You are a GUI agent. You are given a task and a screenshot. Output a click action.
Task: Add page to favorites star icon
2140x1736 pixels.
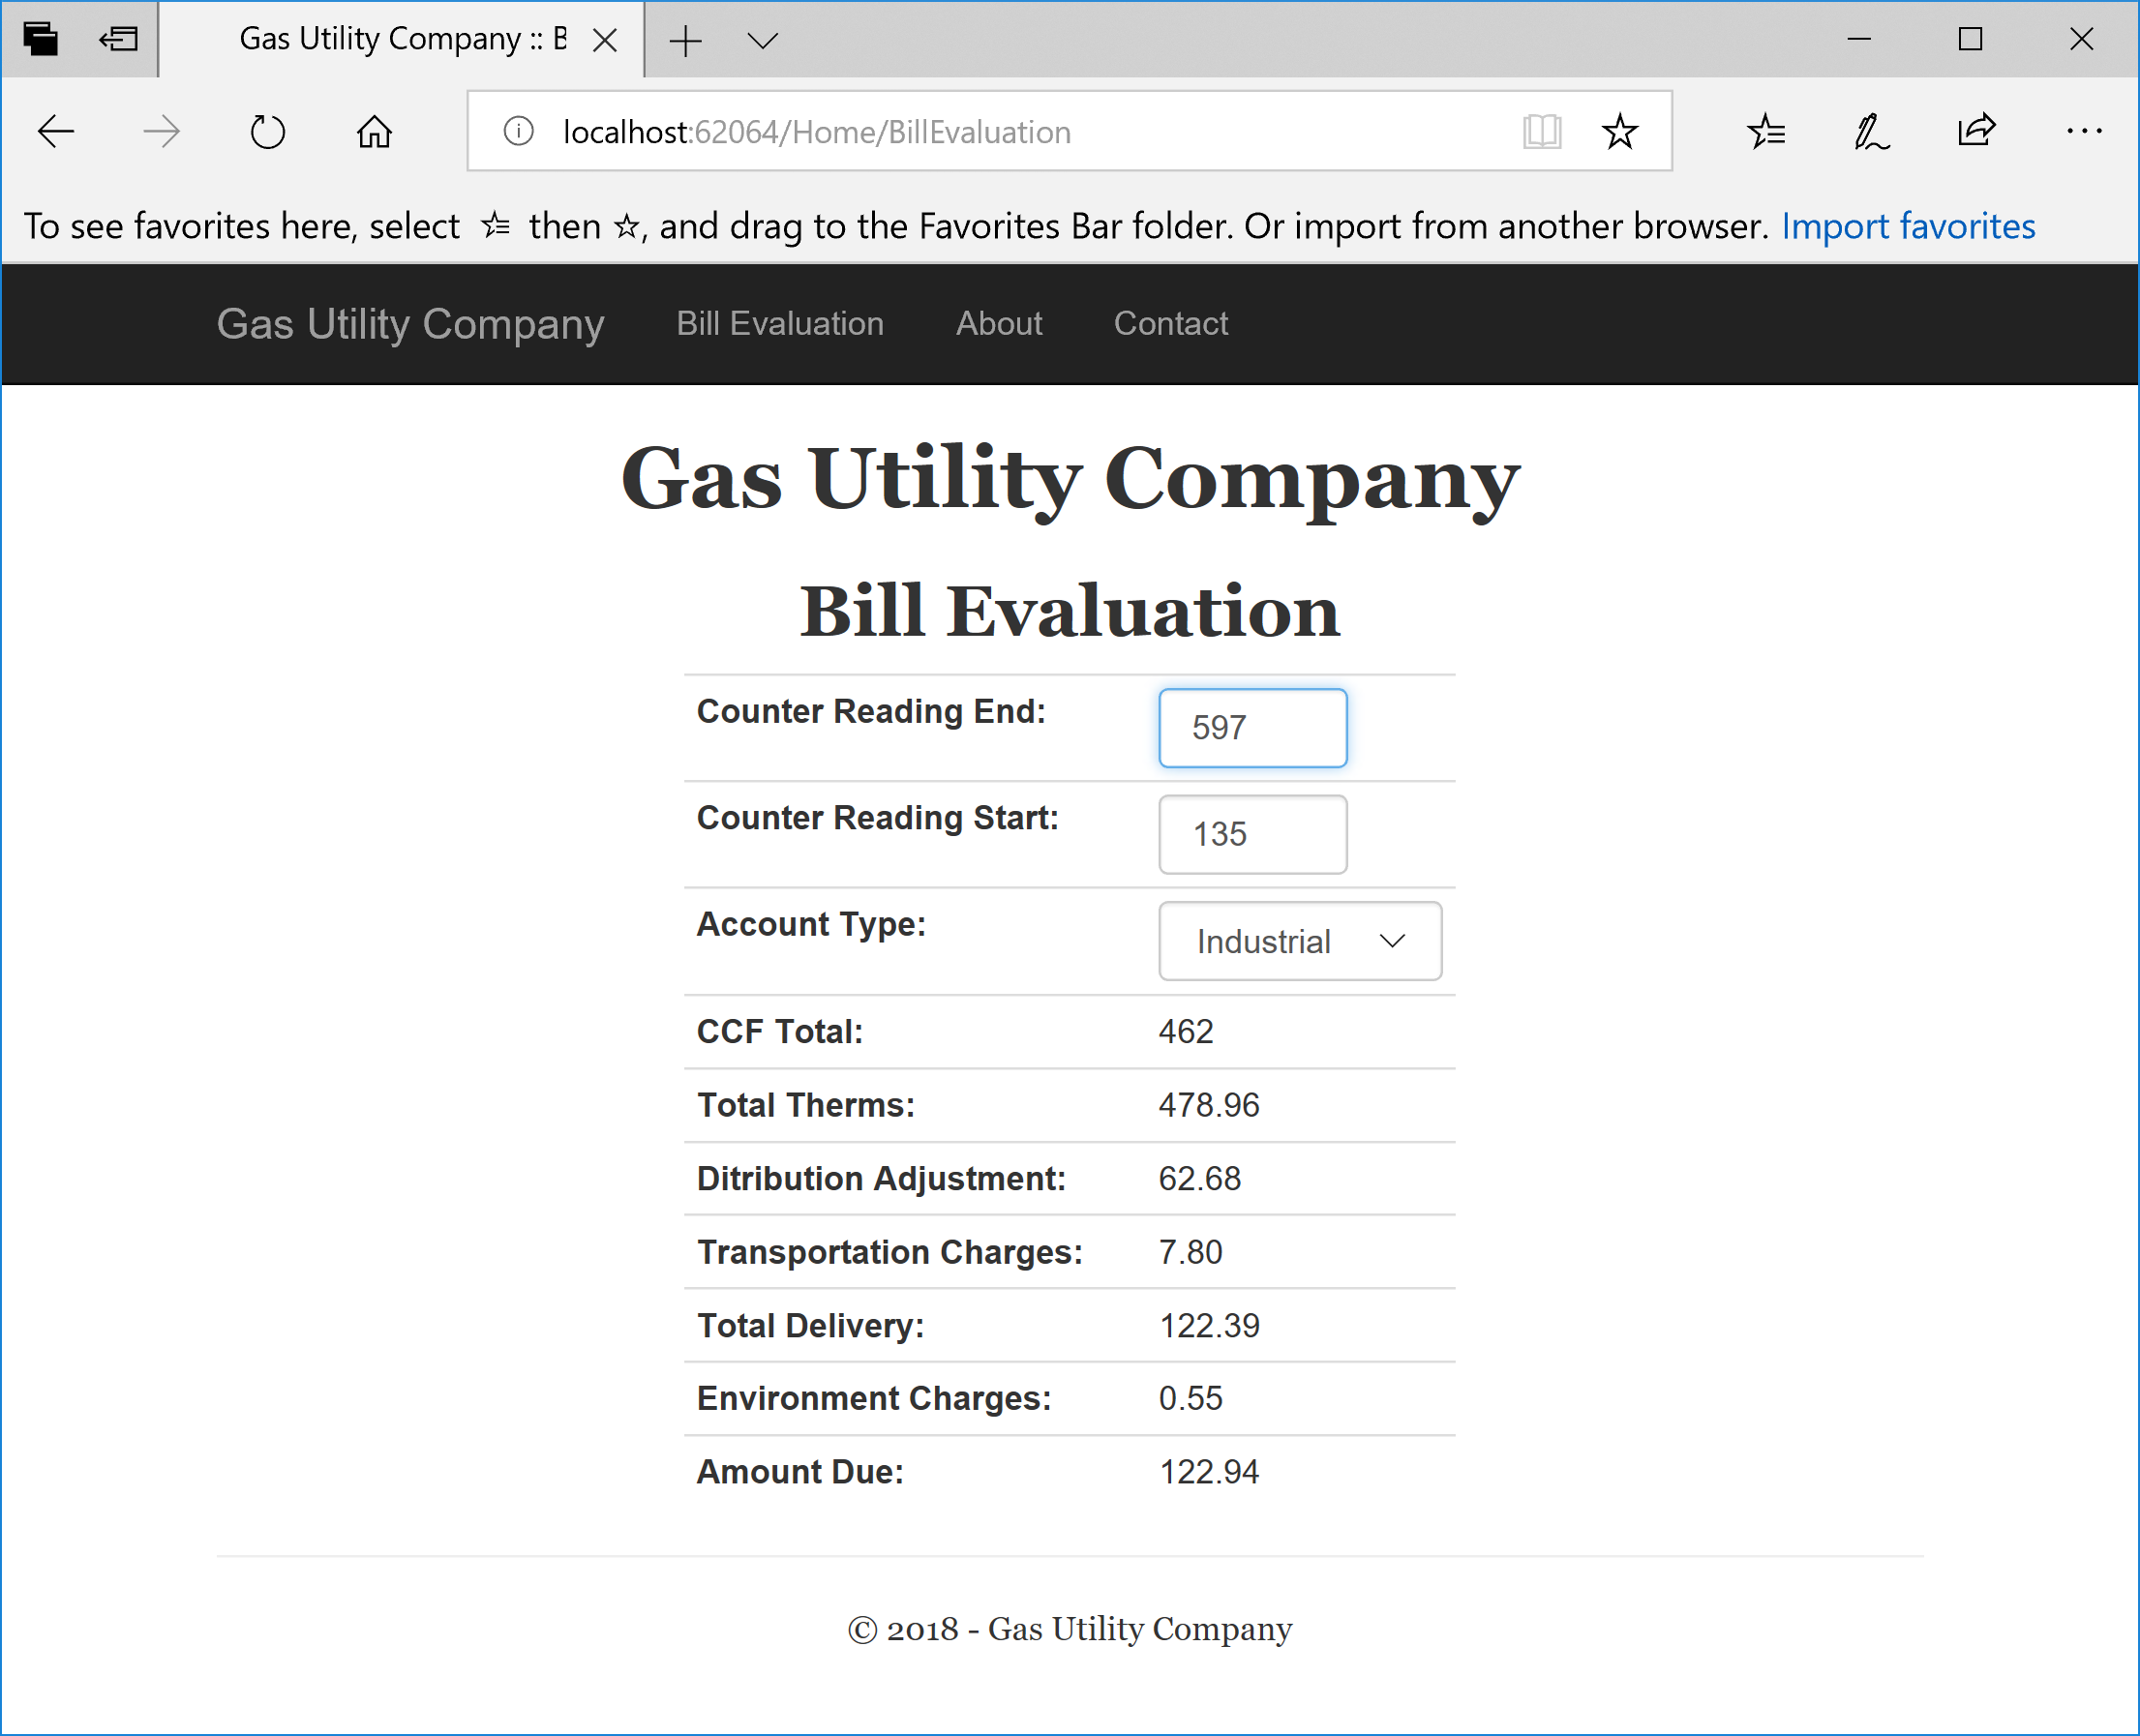[x=1619, y=131]
